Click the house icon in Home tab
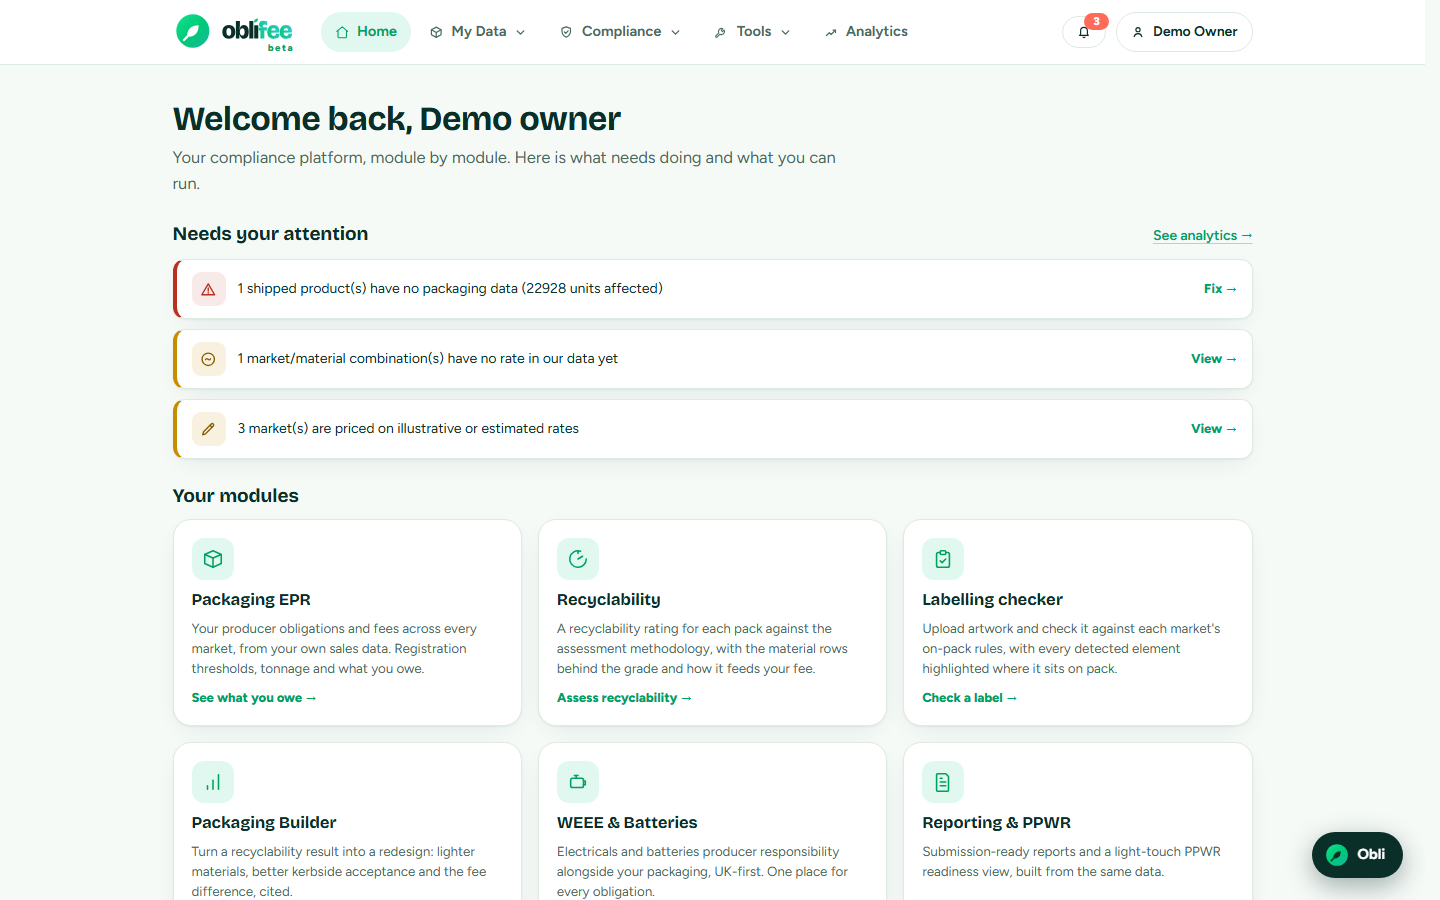 click(342, 32)
